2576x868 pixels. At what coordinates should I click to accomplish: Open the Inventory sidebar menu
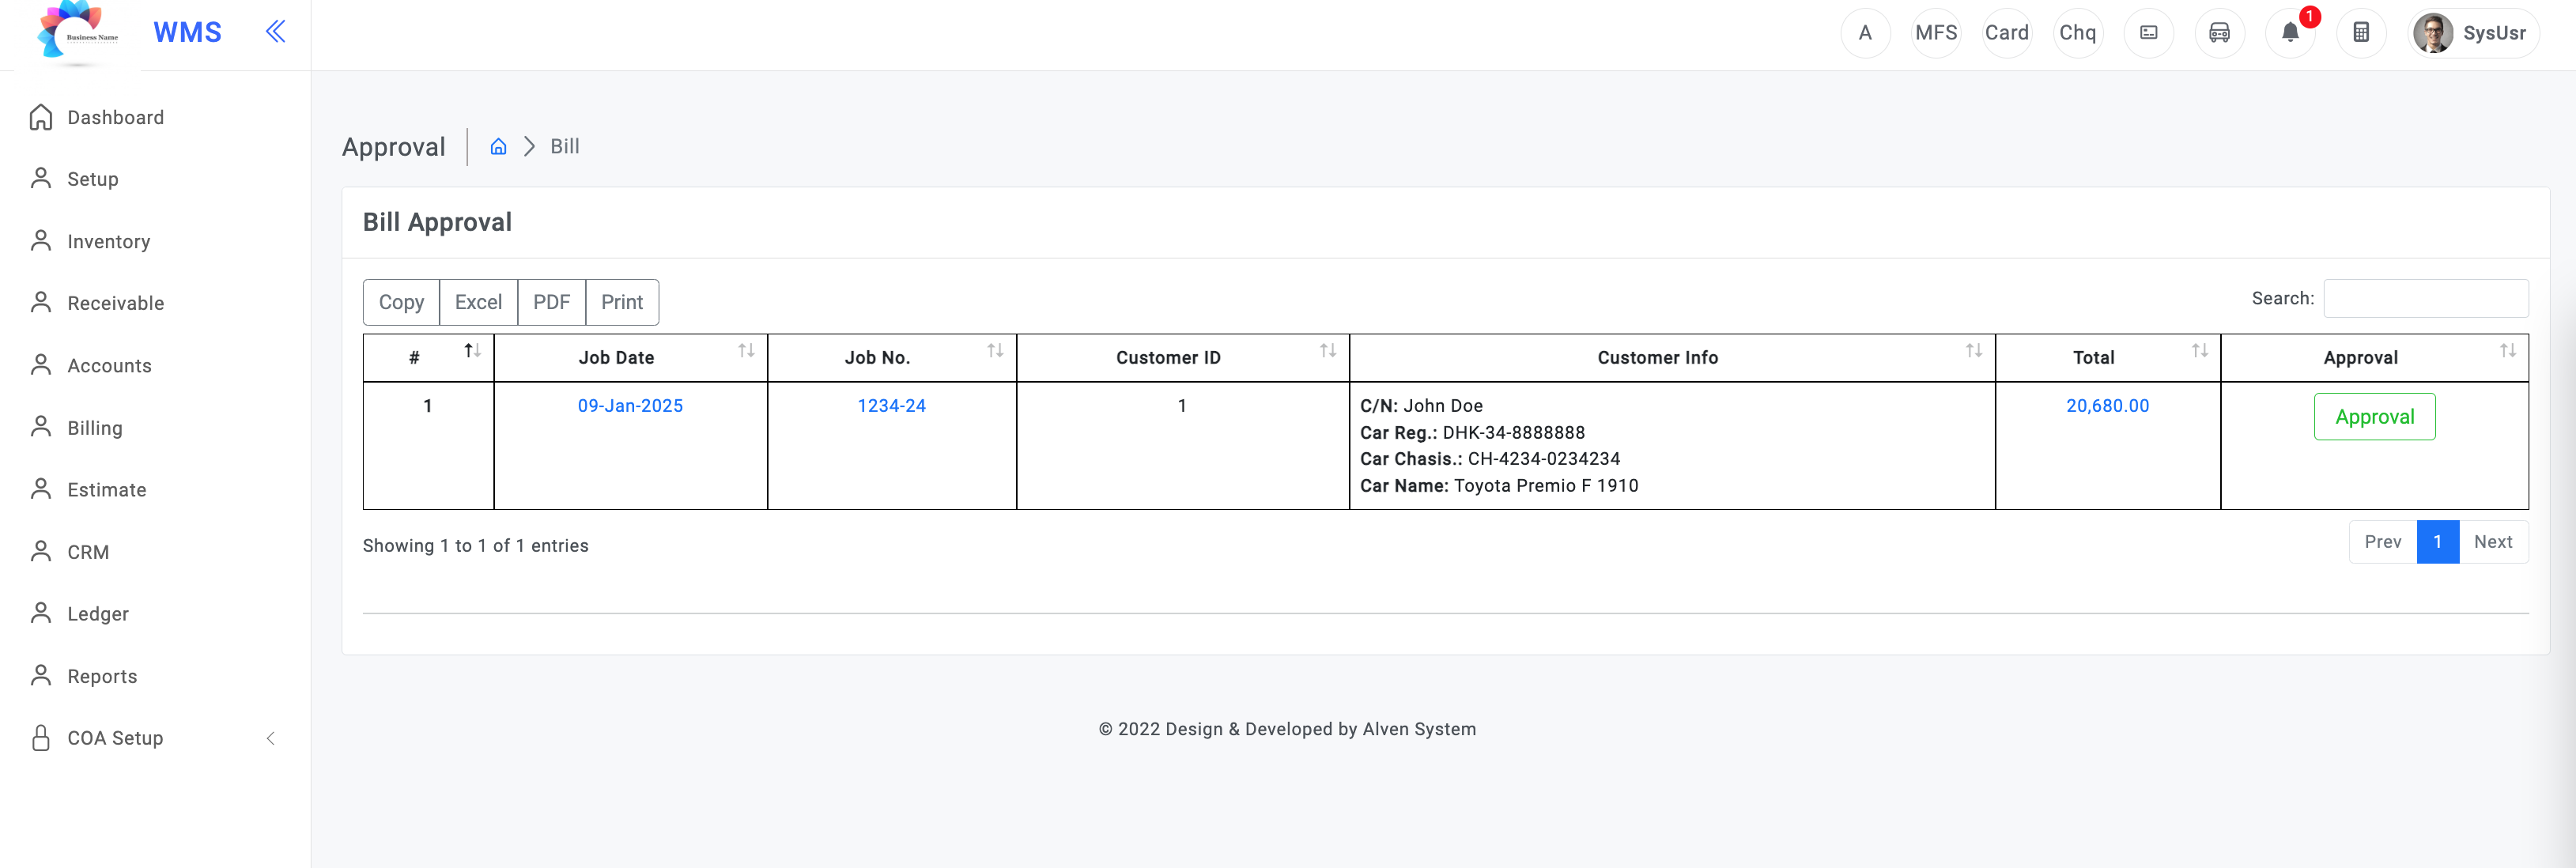[108, 242]
